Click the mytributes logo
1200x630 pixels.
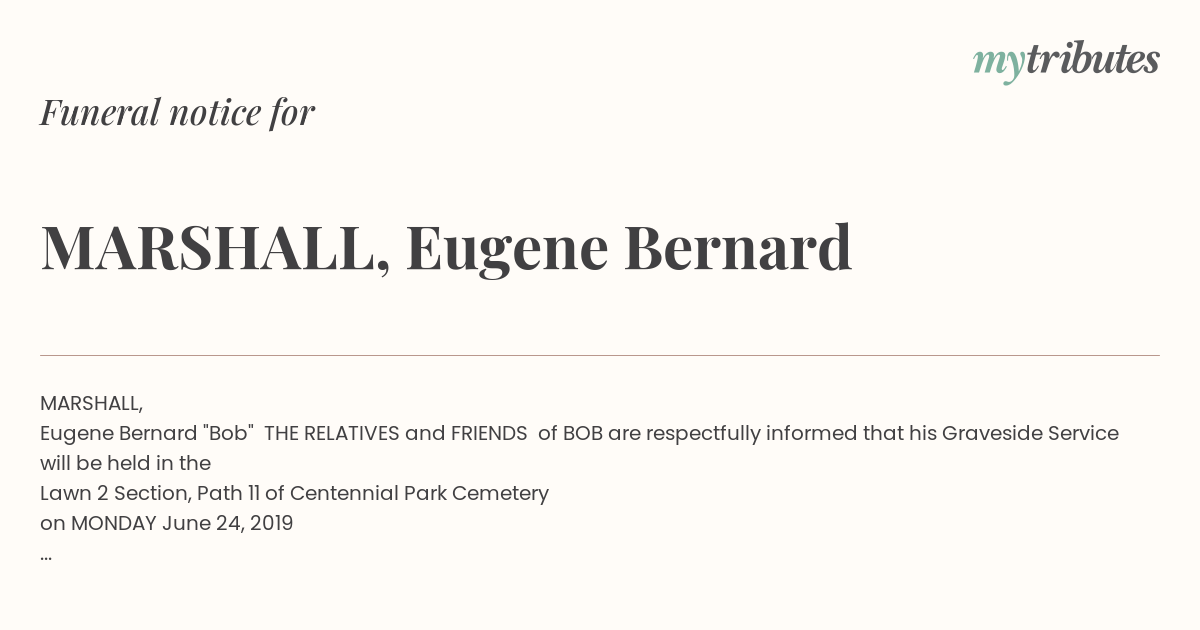point(1066,61)
